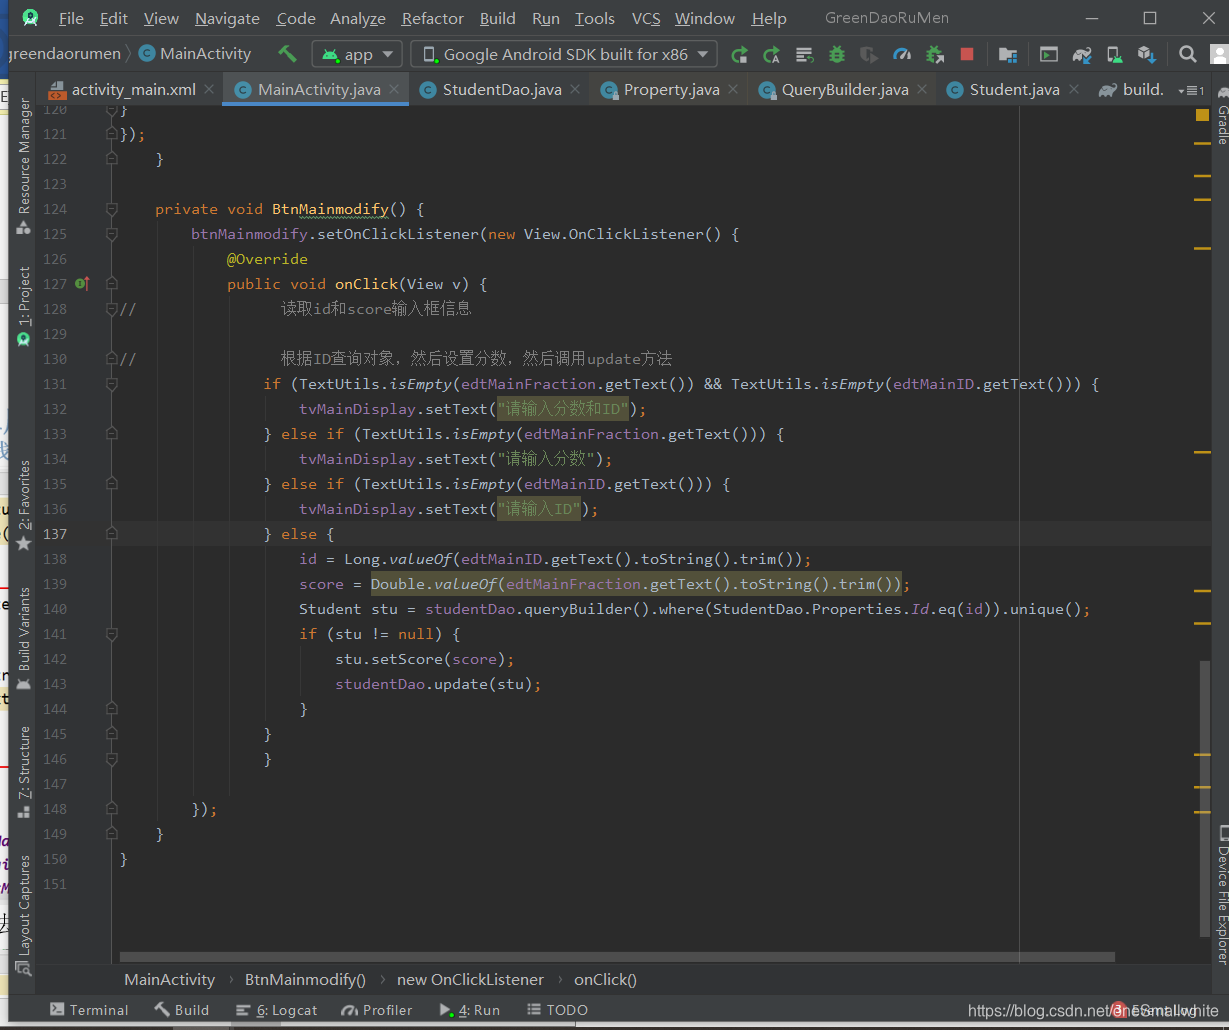Screen dimensions: 1229x1030
Task: Open the Navigate menu
Action: pyautogui.click(x=227, y=18)
